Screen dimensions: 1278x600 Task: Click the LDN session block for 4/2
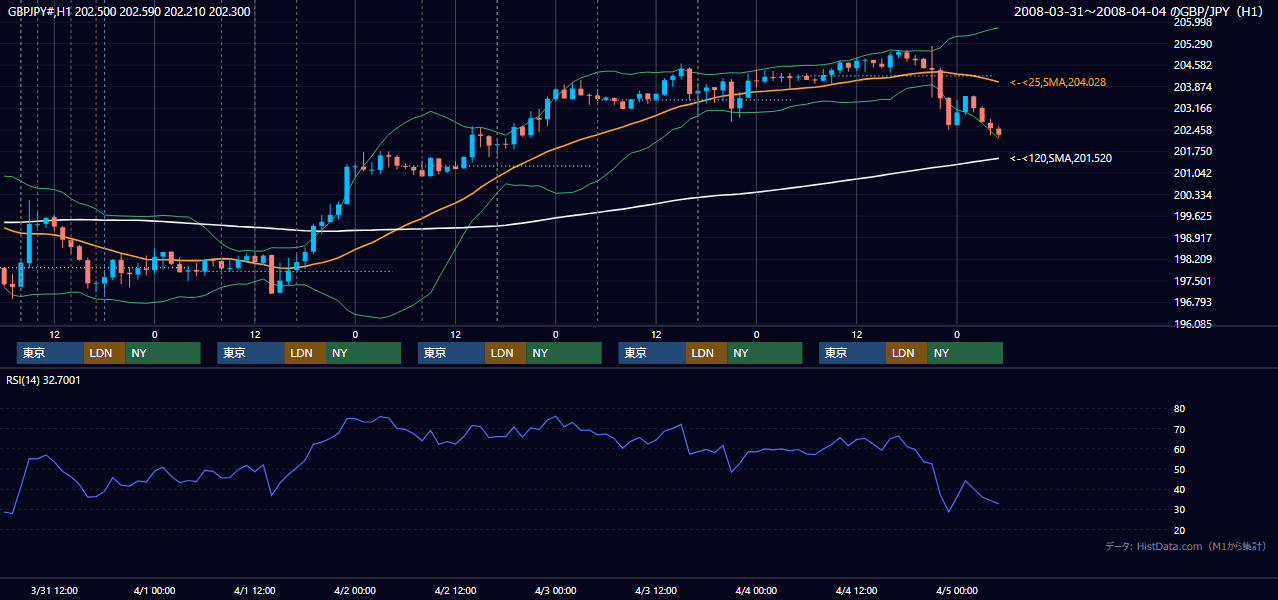tap(506, 353)
